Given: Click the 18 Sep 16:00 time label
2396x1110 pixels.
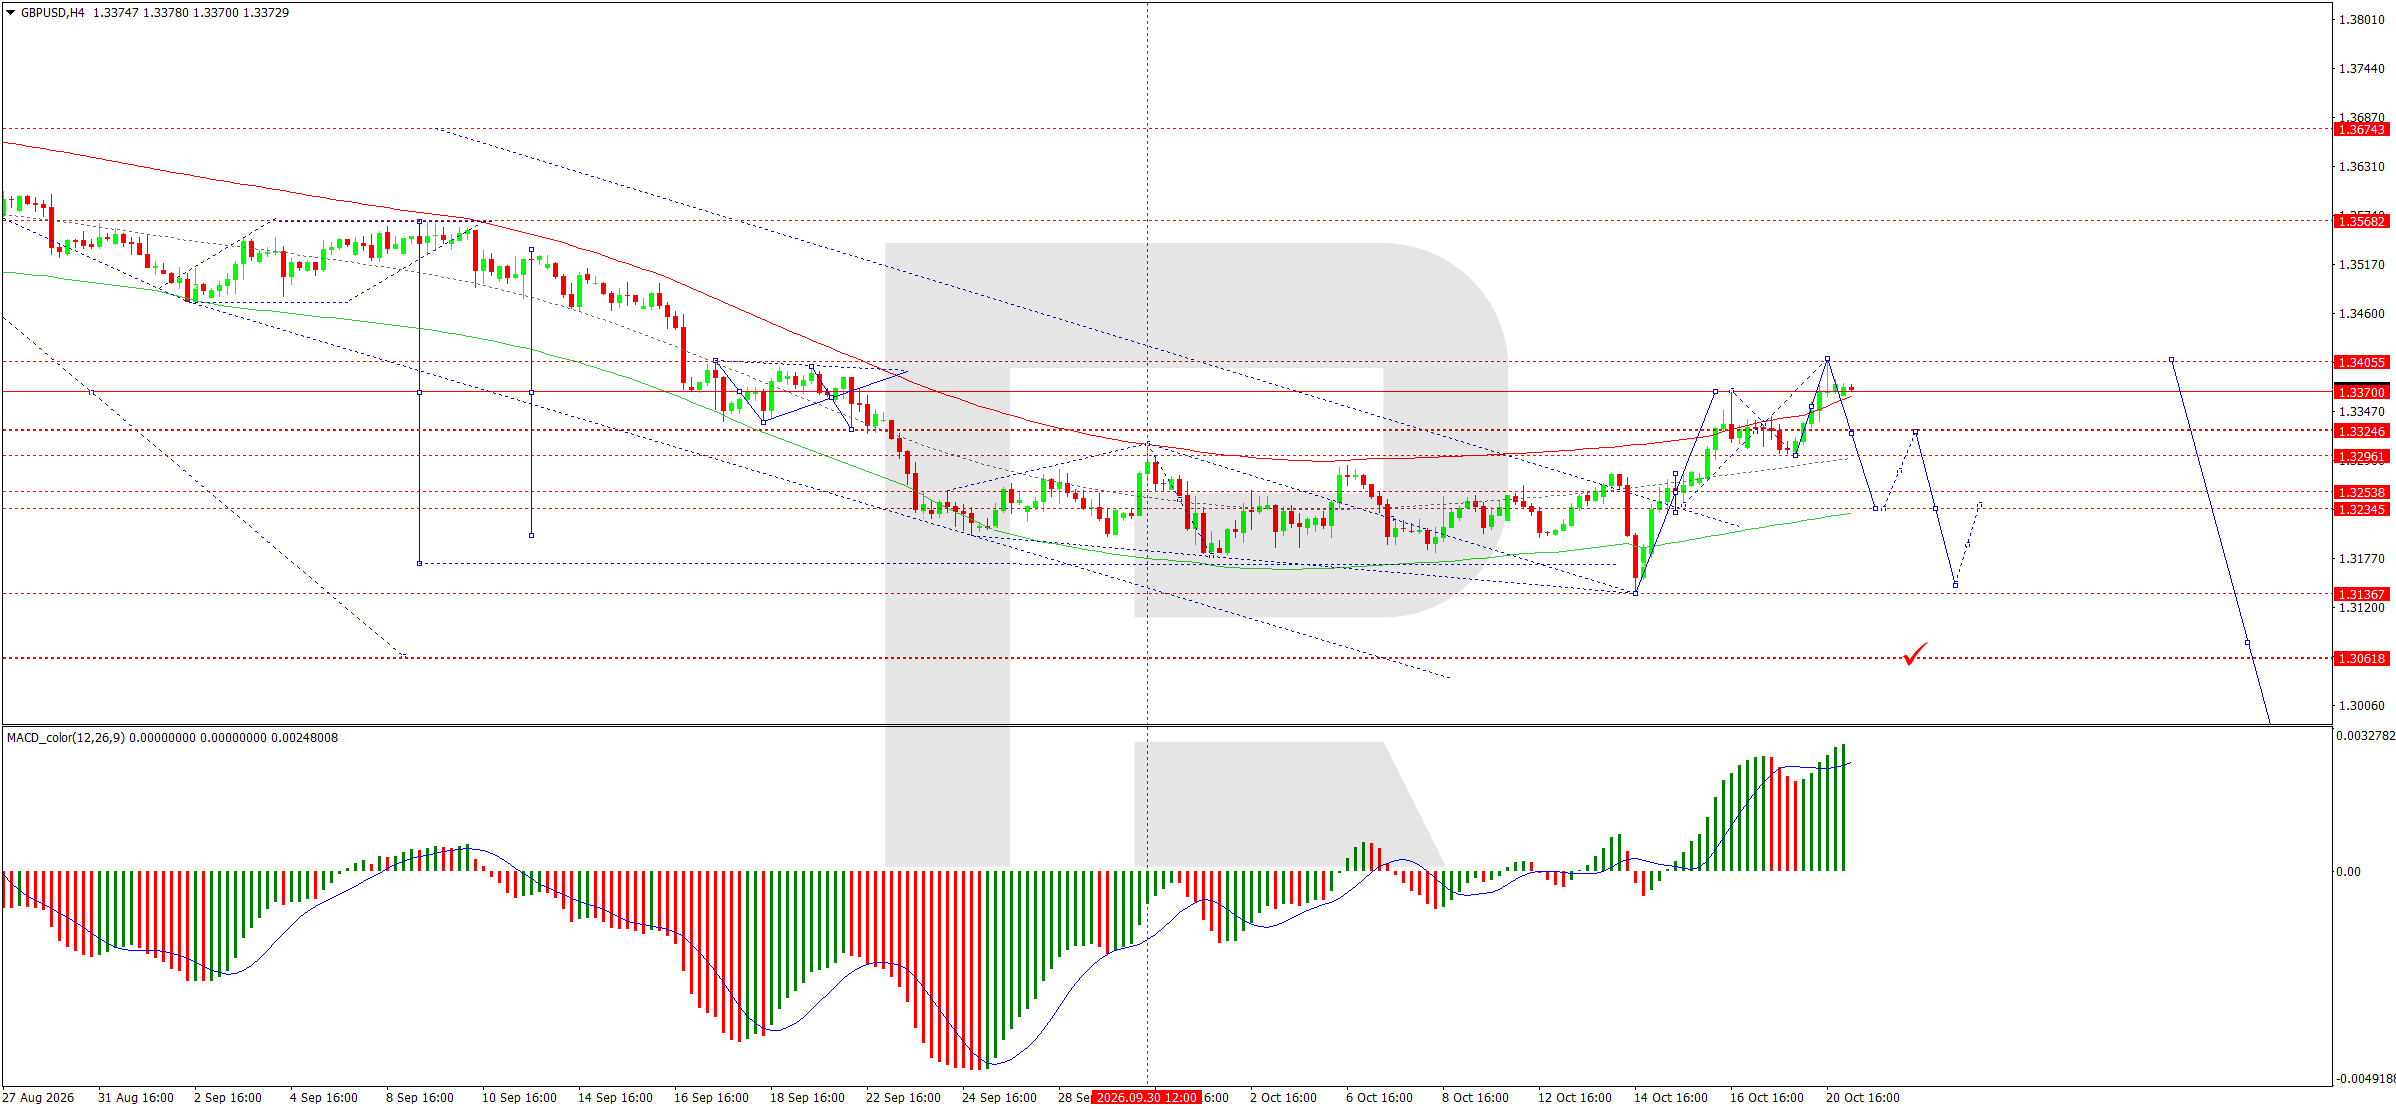Looking at the screenshot, I should coord(807,1098).
